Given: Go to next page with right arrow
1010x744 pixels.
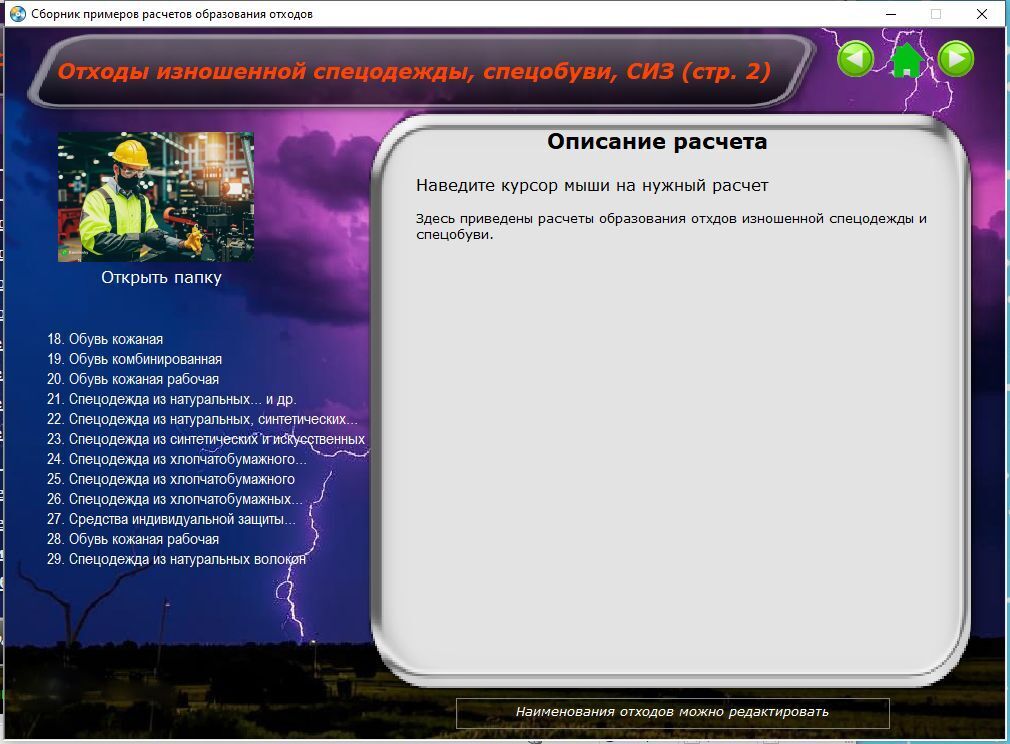Looking at the screenshot, I should click(x=956, y=59).
